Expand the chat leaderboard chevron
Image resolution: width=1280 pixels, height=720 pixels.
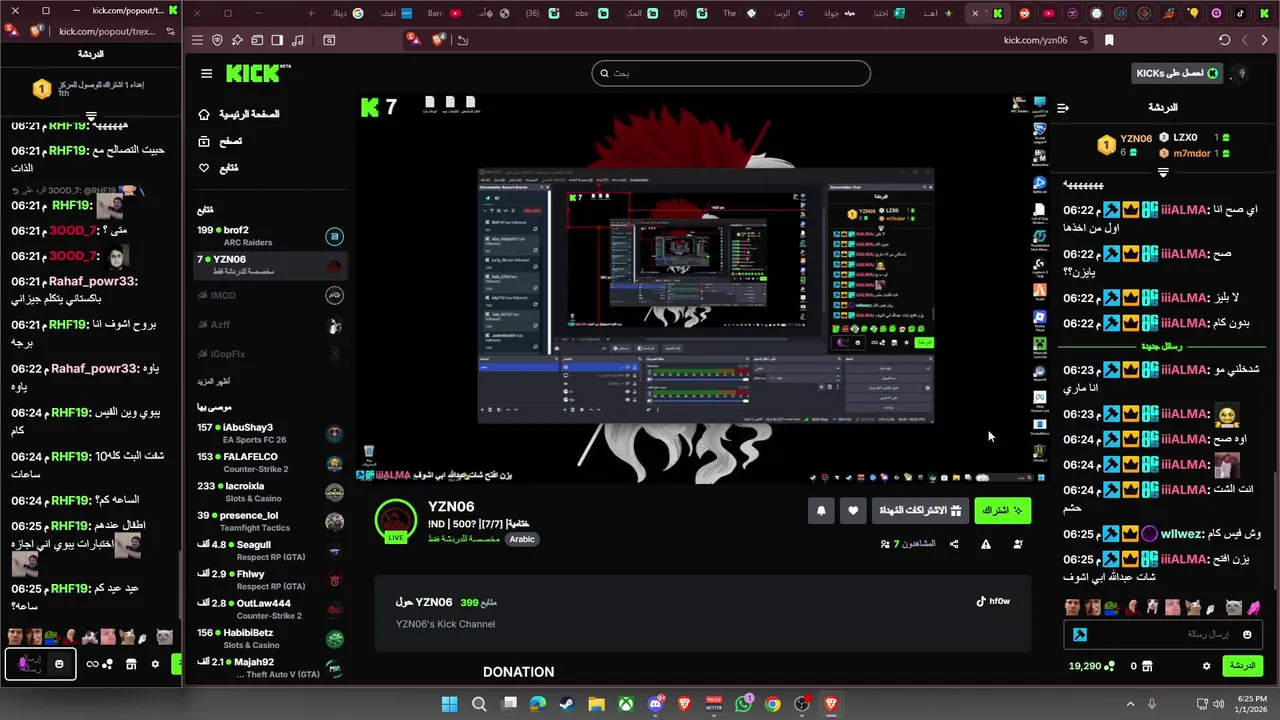point(1163,172)
